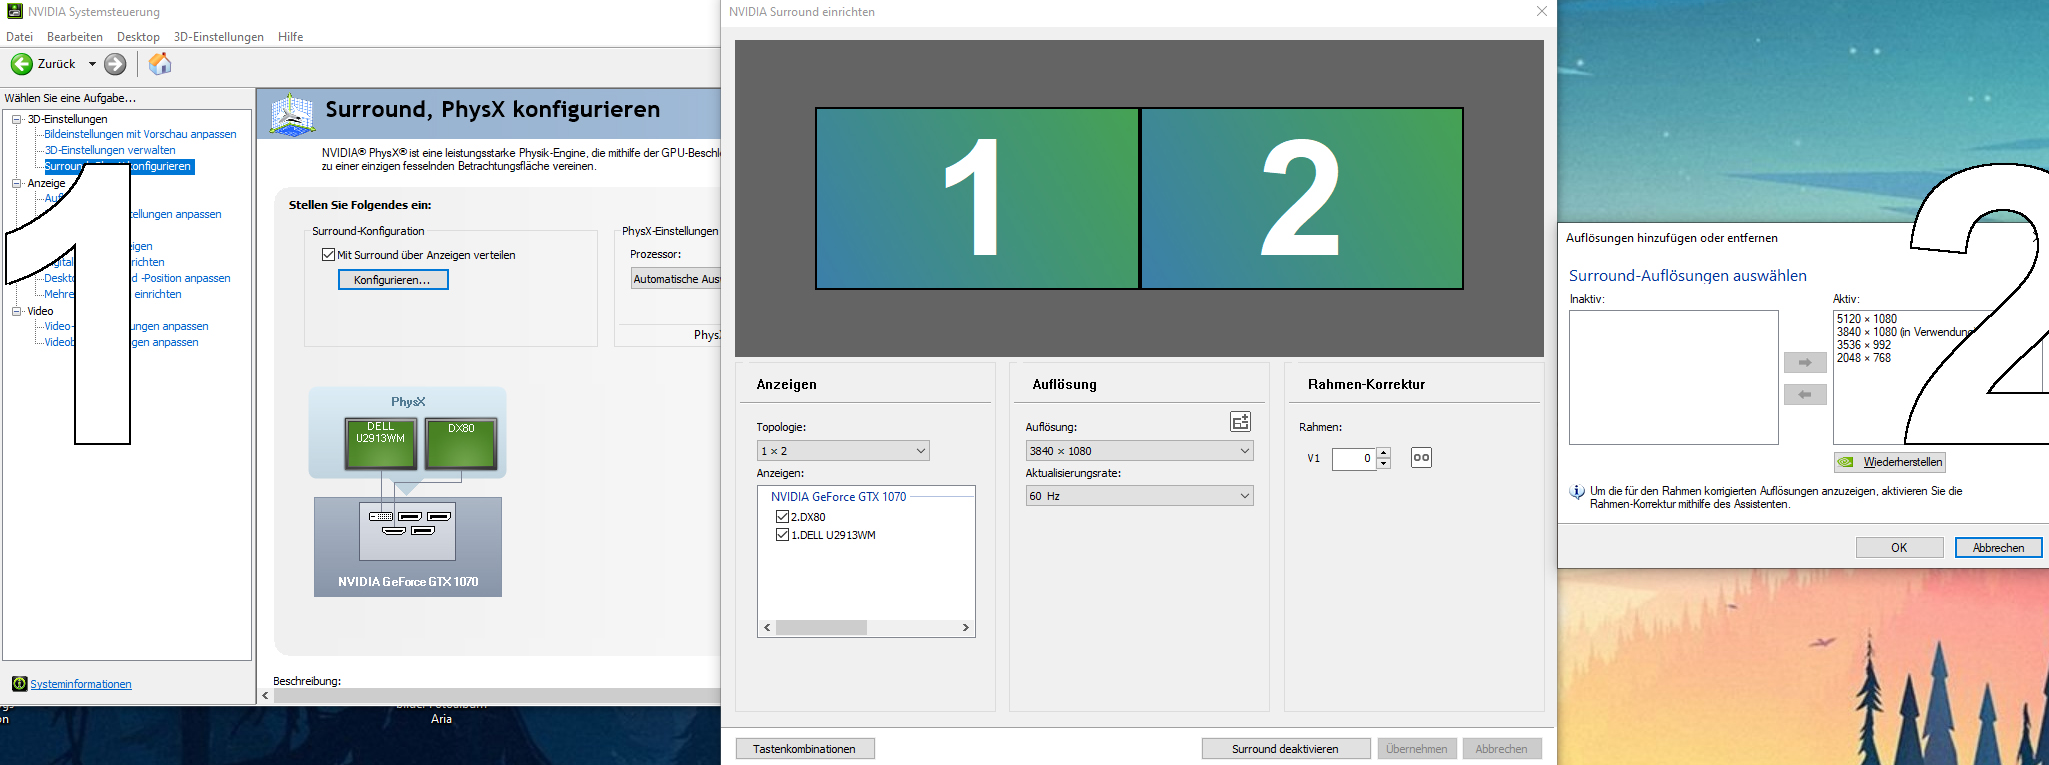The width and height of the screenshot is (2049, 765).
Task: Select 3840 × 1080 resolution in Aktiv list
Action: point(1905,332)
